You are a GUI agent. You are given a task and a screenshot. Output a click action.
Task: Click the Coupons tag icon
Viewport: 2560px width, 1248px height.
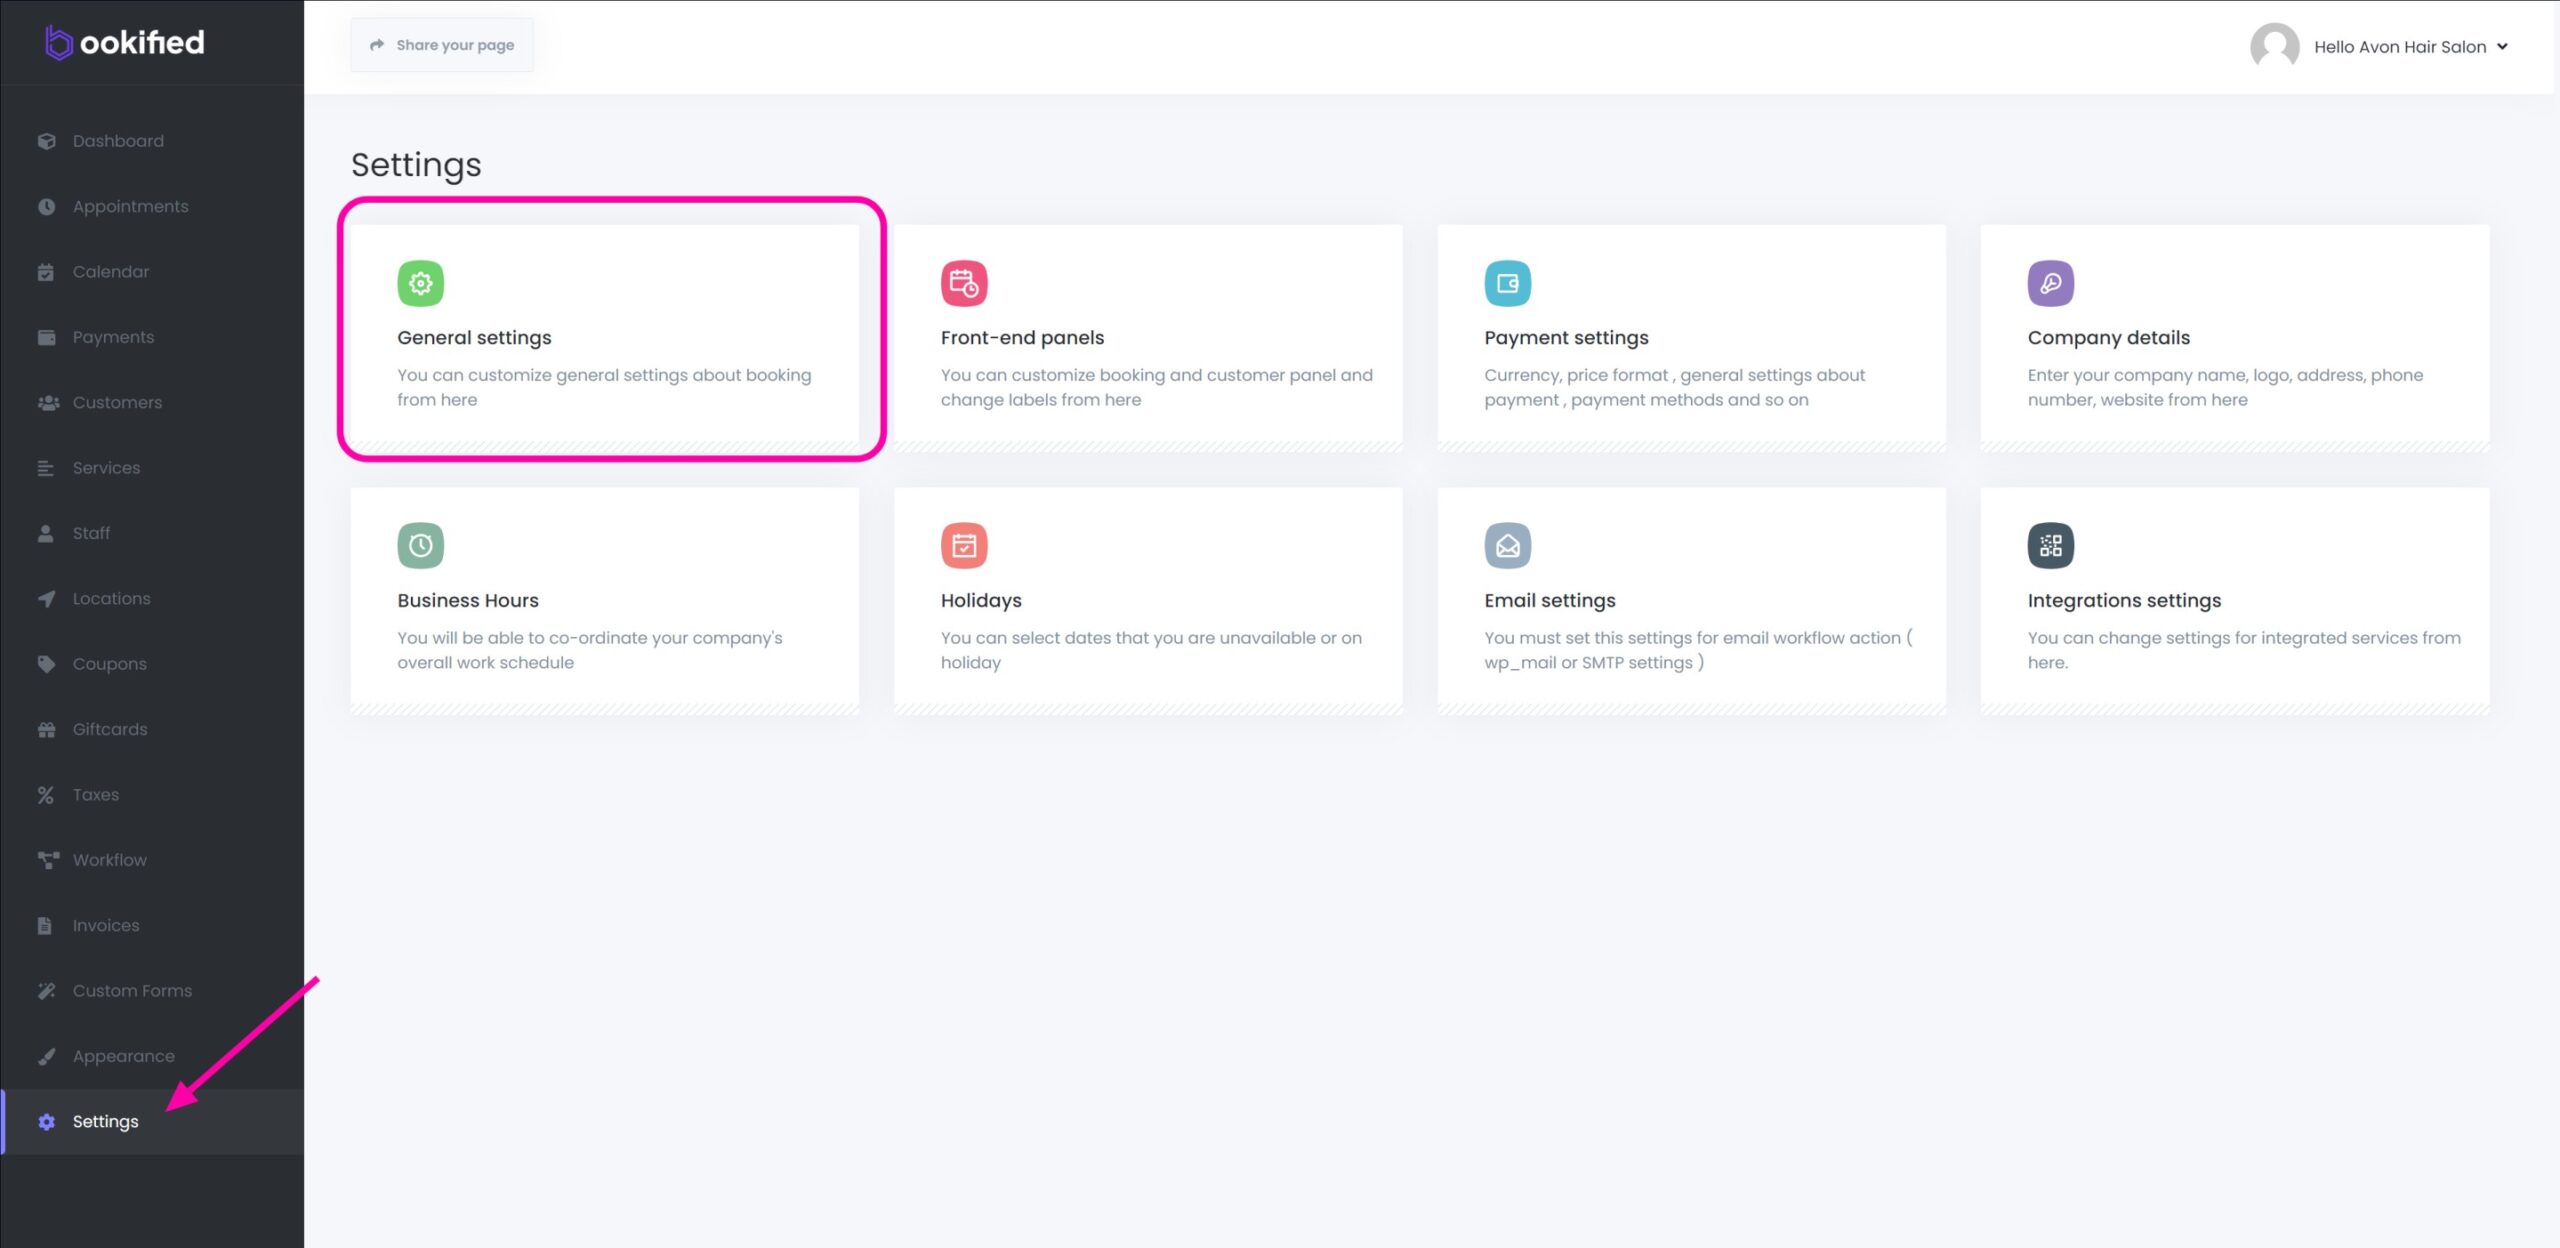click(x=46, y=664)
